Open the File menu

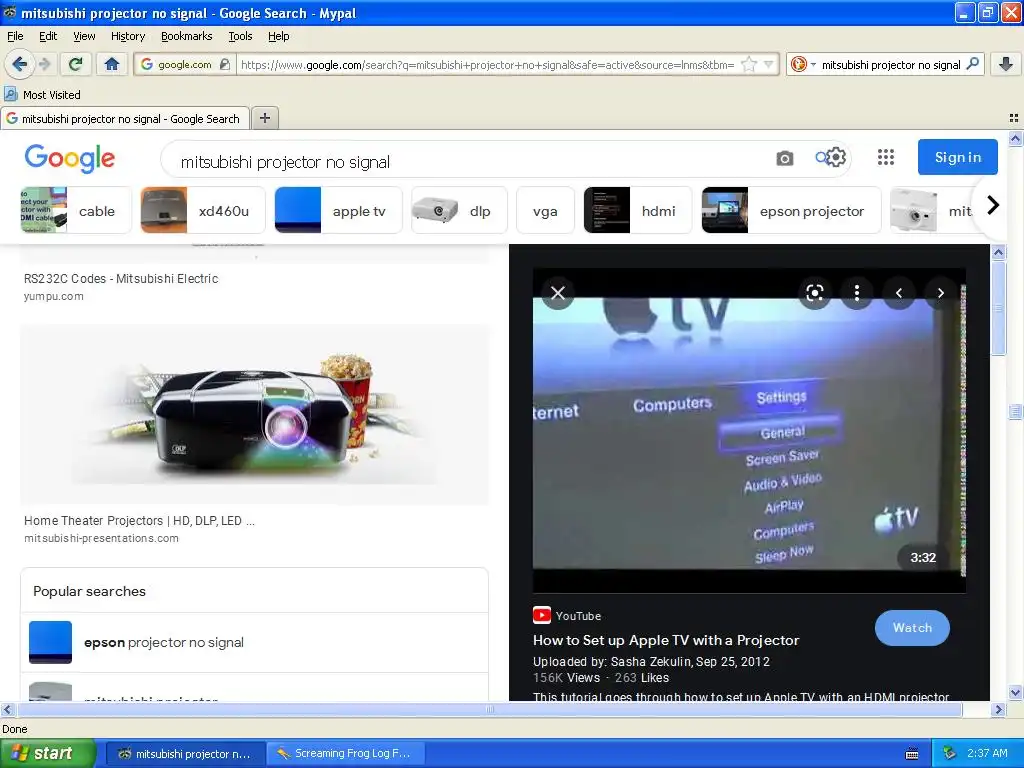pos(15,36)
